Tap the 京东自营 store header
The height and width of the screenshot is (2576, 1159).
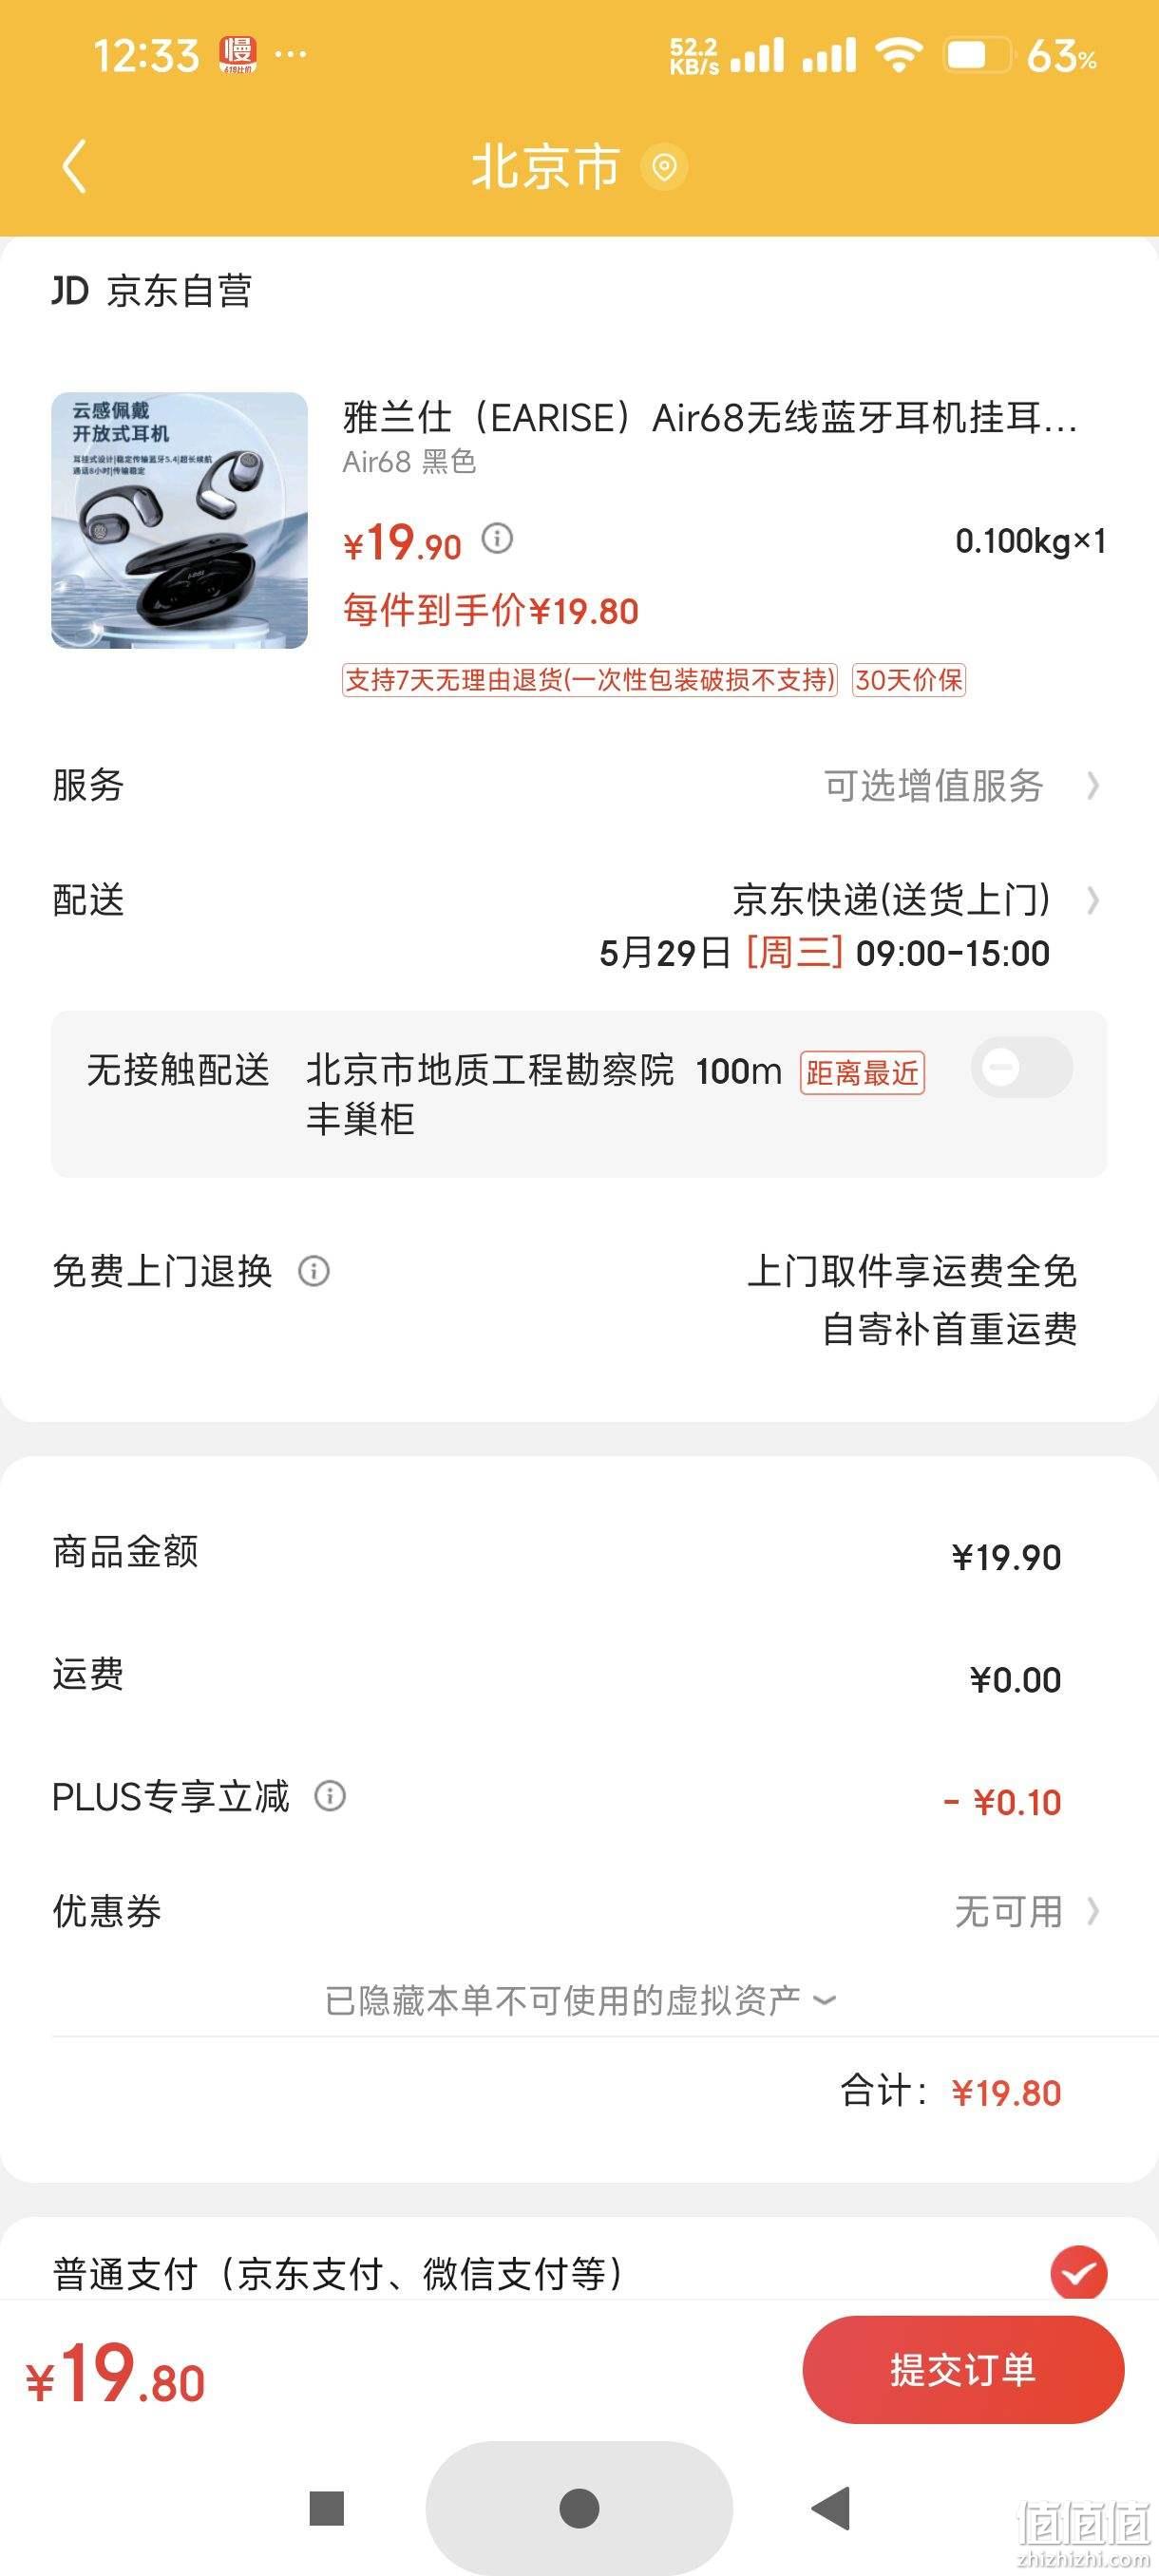152,291
